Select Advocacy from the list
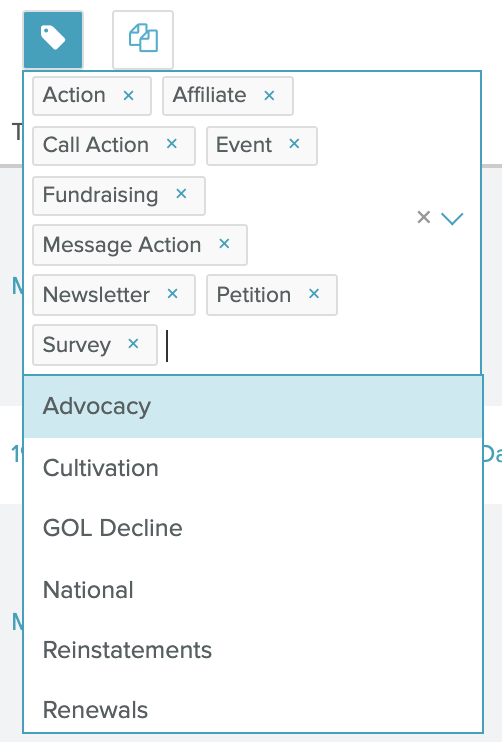The height and width of the screenshot is (754, 502). [x=253, y=407]
